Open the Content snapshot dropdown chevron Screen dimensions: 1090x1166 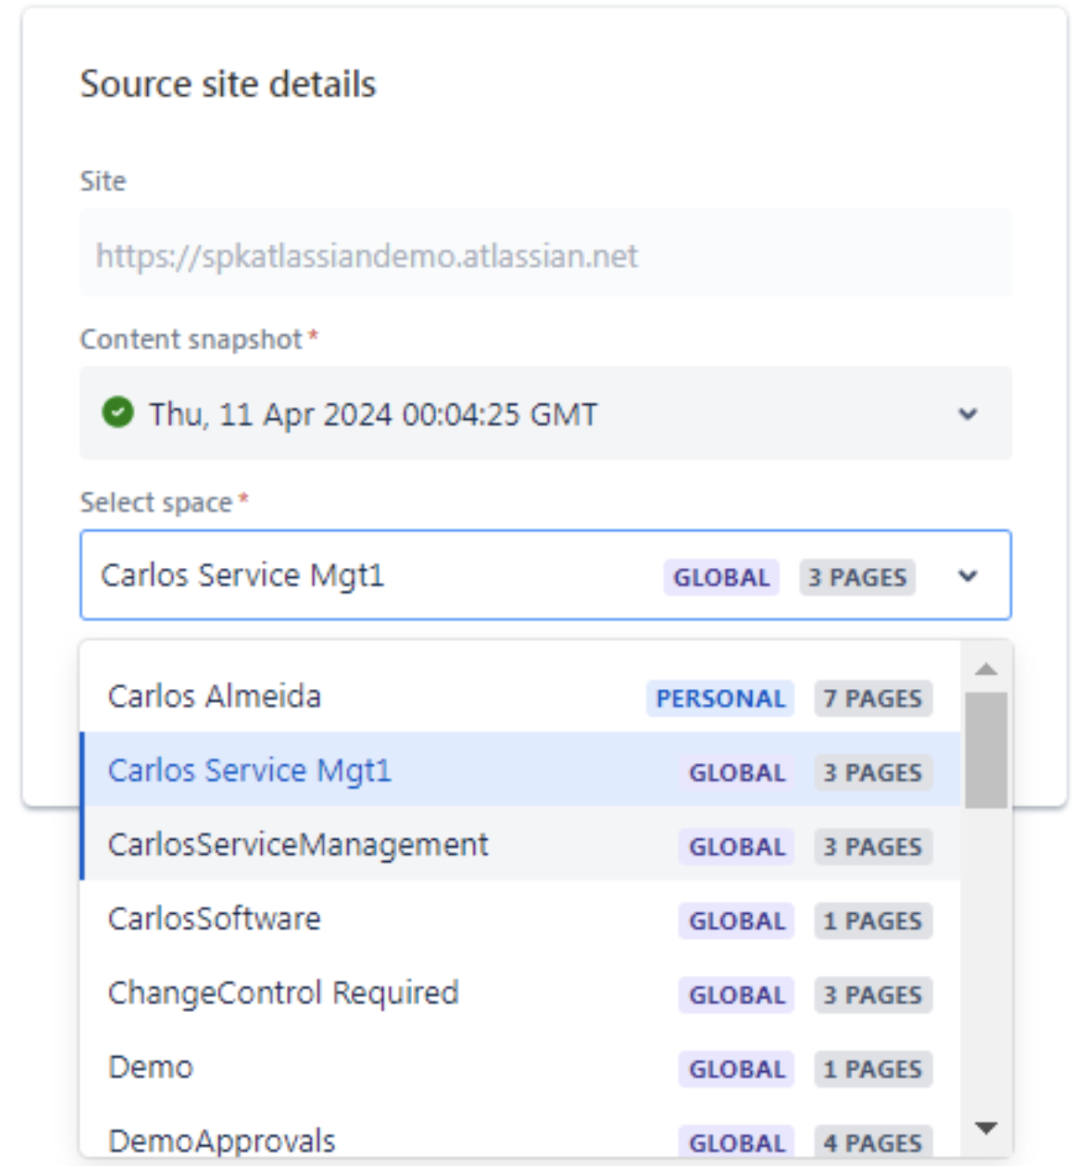pyautogui.click(x=967, y=414)
